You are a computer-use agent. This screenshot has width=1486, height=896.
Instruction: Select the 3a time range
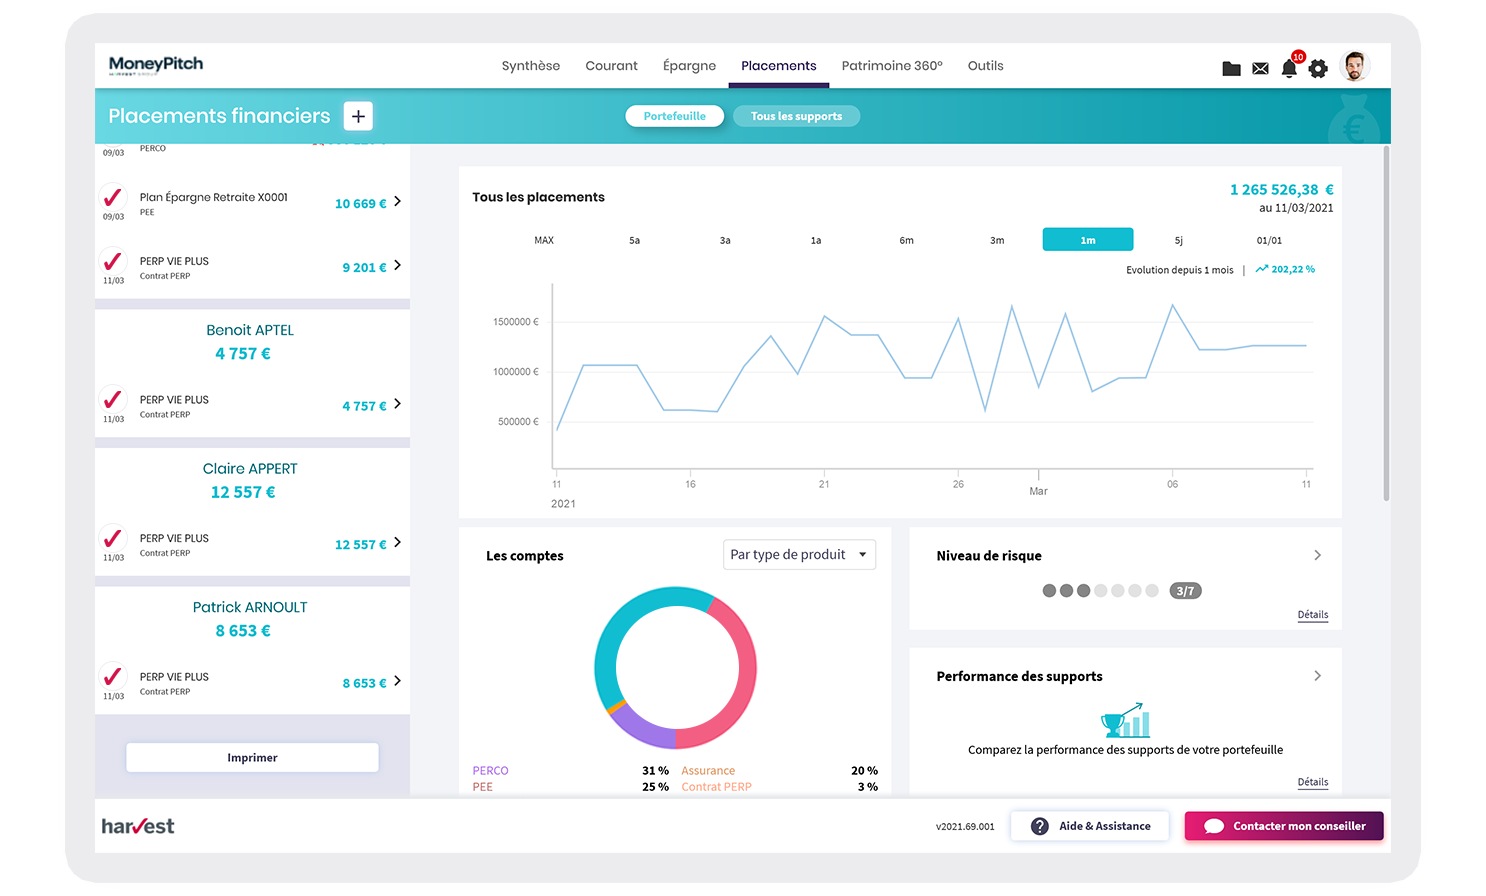coord(725,240)
